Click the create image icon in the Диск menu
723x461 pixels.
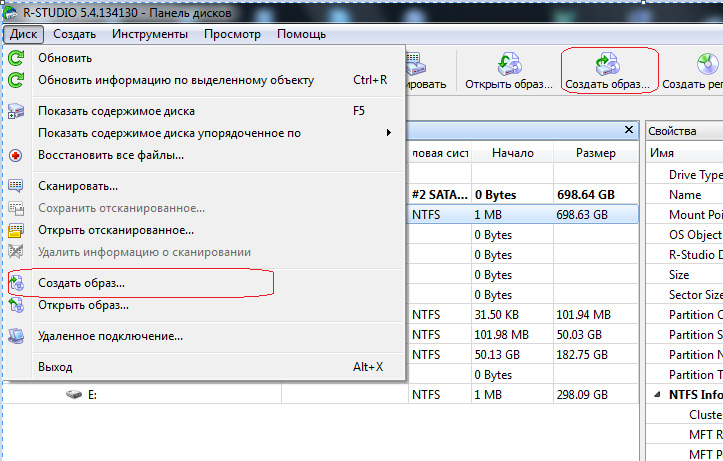coord(17,284)
